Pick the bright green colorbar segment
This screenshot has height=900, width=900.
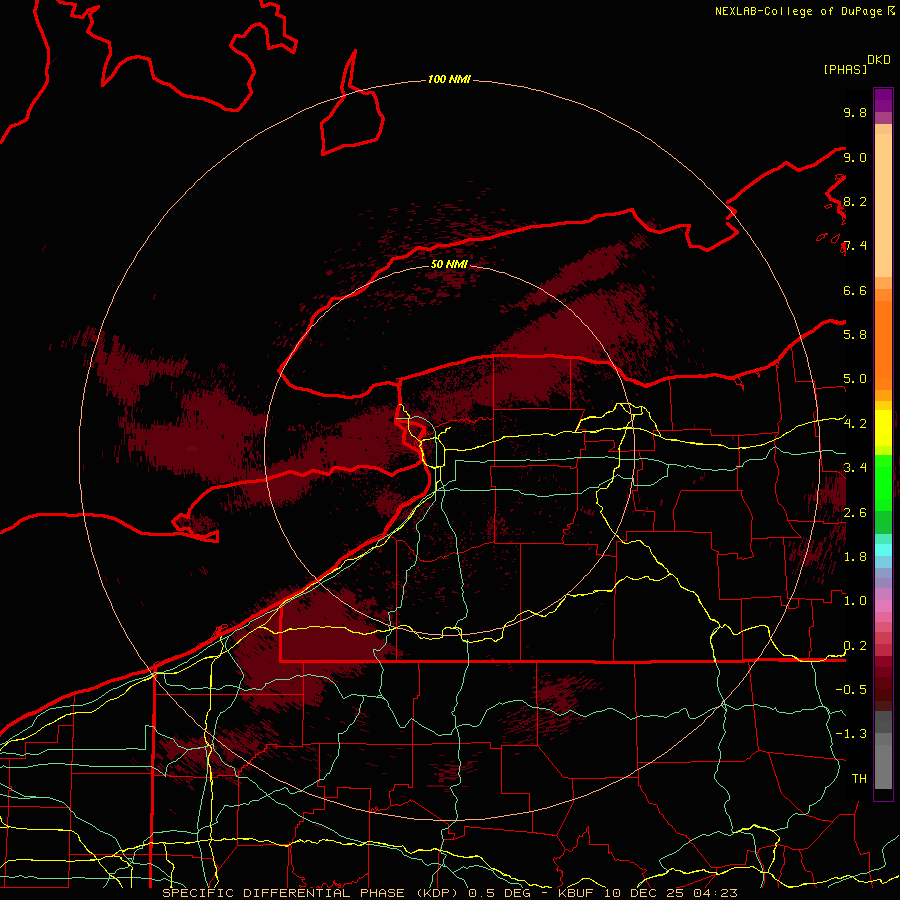pyautogui.click(x=883, y=482)
